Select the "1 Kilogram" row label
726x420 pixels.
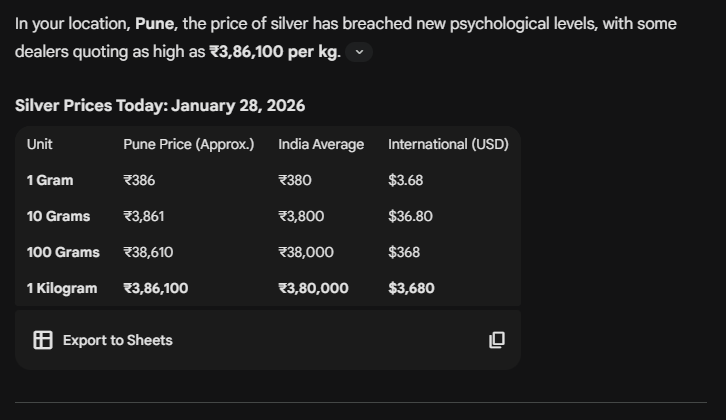tap(62, 288)
